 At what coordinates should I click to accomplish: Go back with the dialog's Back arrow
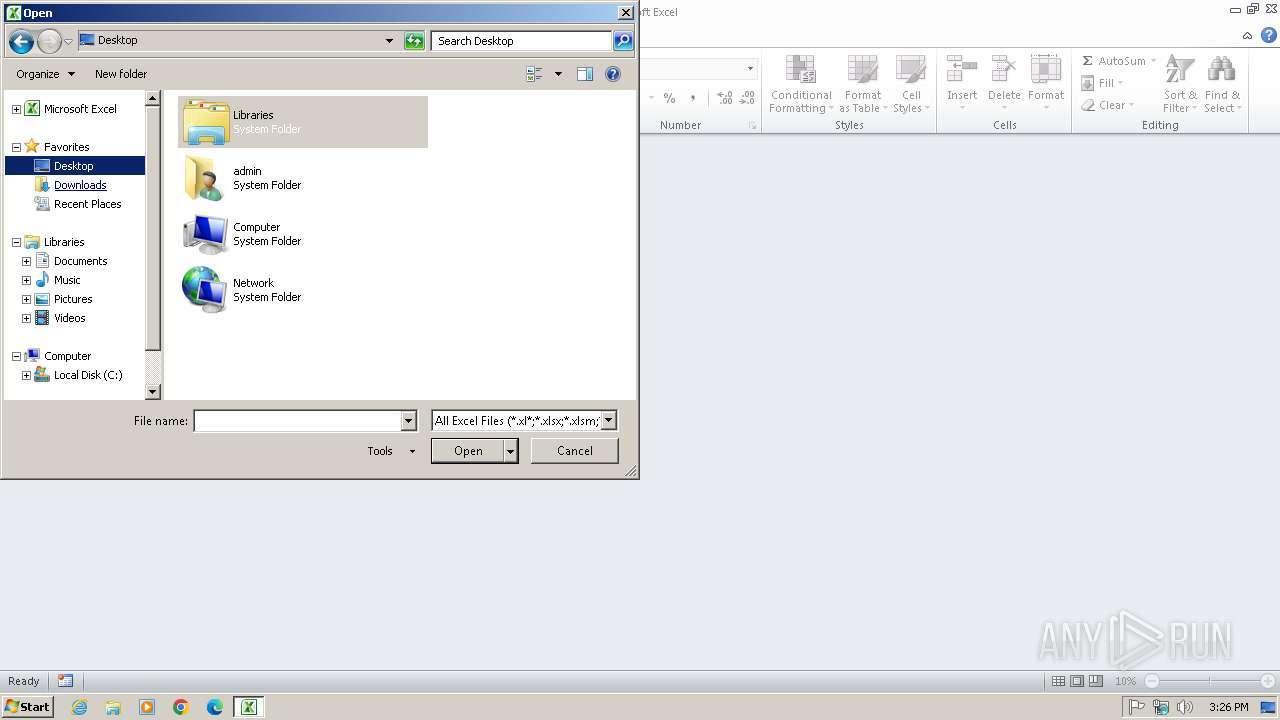pos(21,41)
